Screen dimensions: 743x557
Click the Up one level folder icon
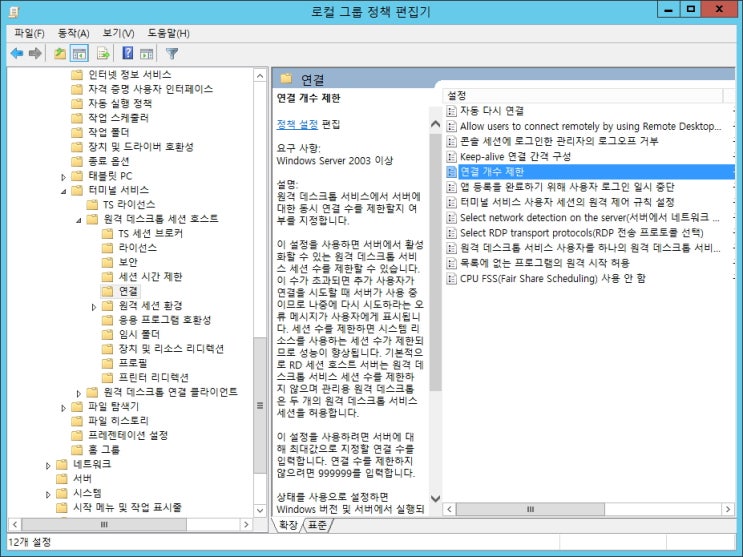(60, 53)
